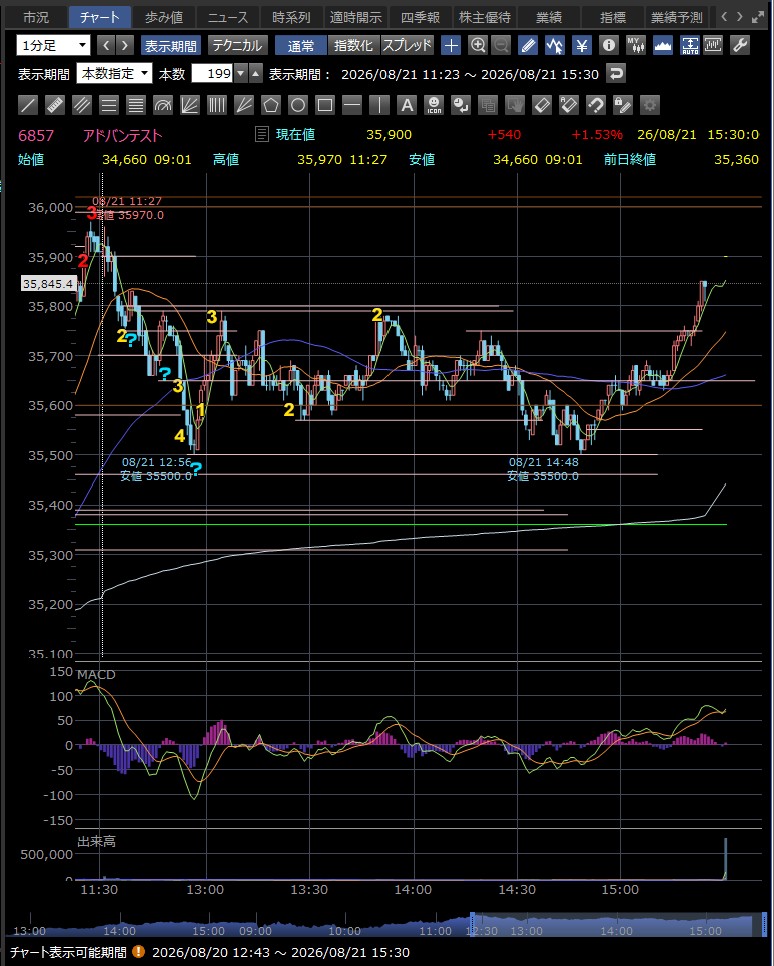Open the wrench settings icon
This screenshot has width=774, height=966.
click(739, 46)
